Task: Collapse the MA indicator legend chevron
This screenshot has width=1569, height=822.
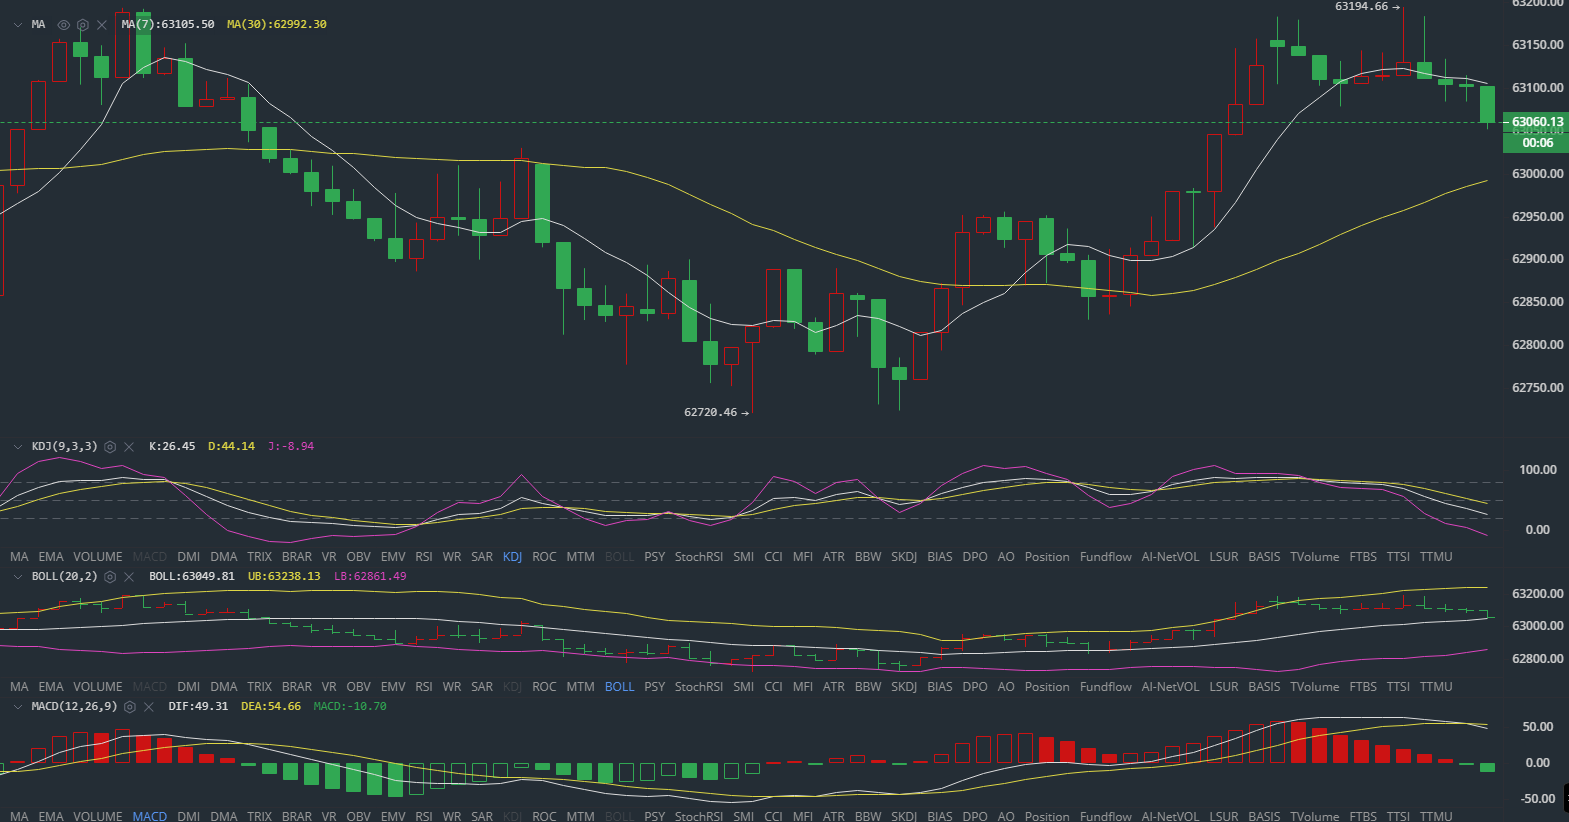Action: click(x=18, y=25)
